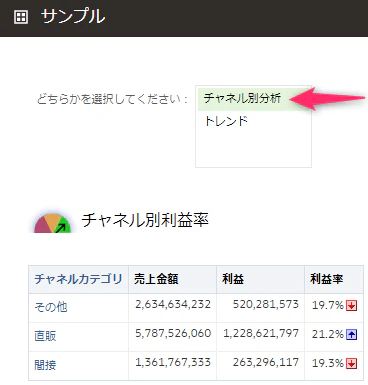
Task: Click sales value 5,787,526,060
Action: tap(173, 333)
